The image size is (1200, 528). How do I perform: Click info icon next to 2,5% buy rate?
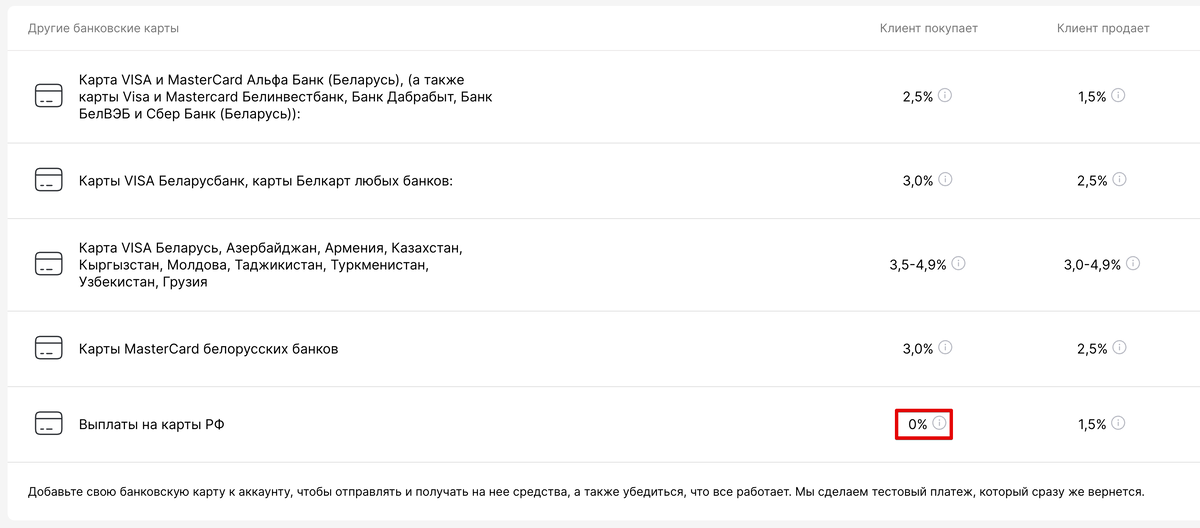coord(945,96)
